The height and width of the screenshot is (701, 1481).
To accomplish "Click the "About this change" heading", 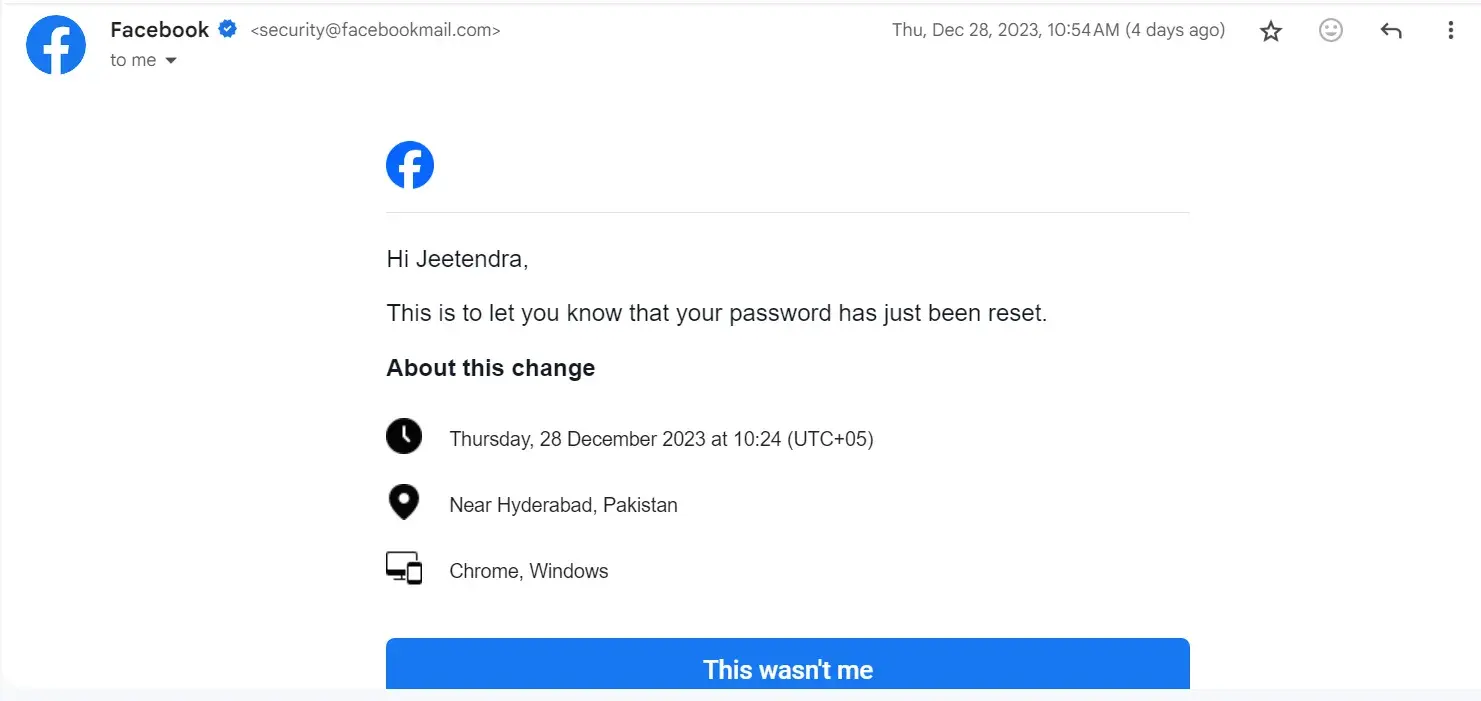I will [x=491, y=368].
